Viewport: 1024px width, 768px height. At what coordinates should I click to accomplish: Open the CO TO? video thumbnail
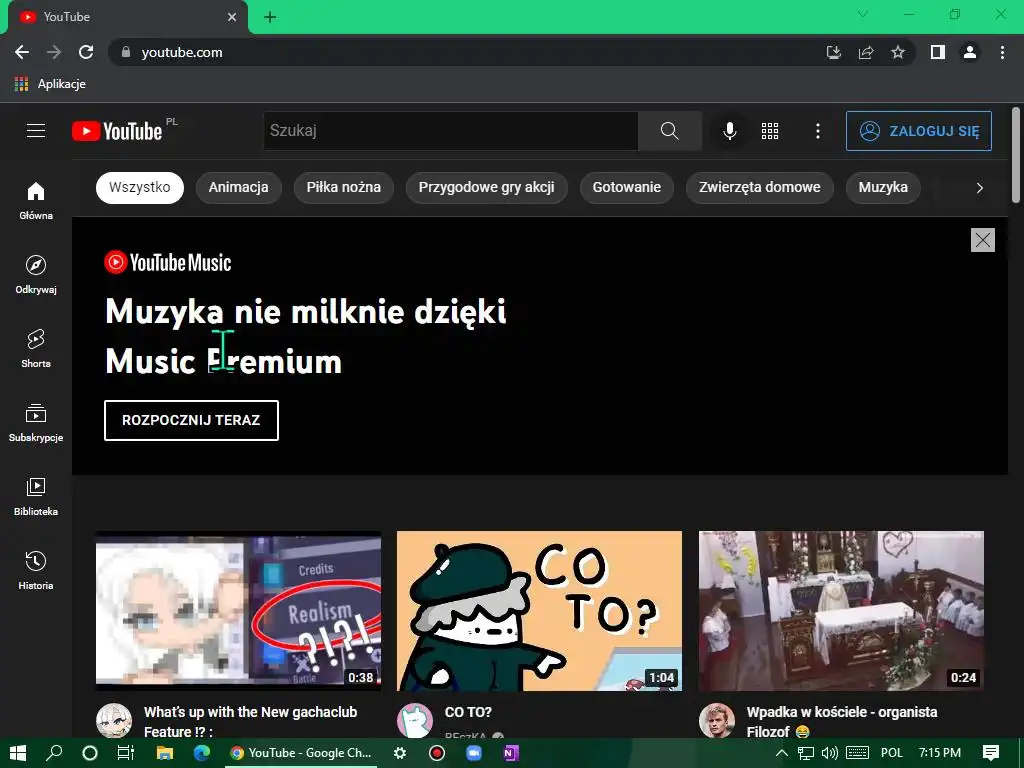tap(539, 611)
